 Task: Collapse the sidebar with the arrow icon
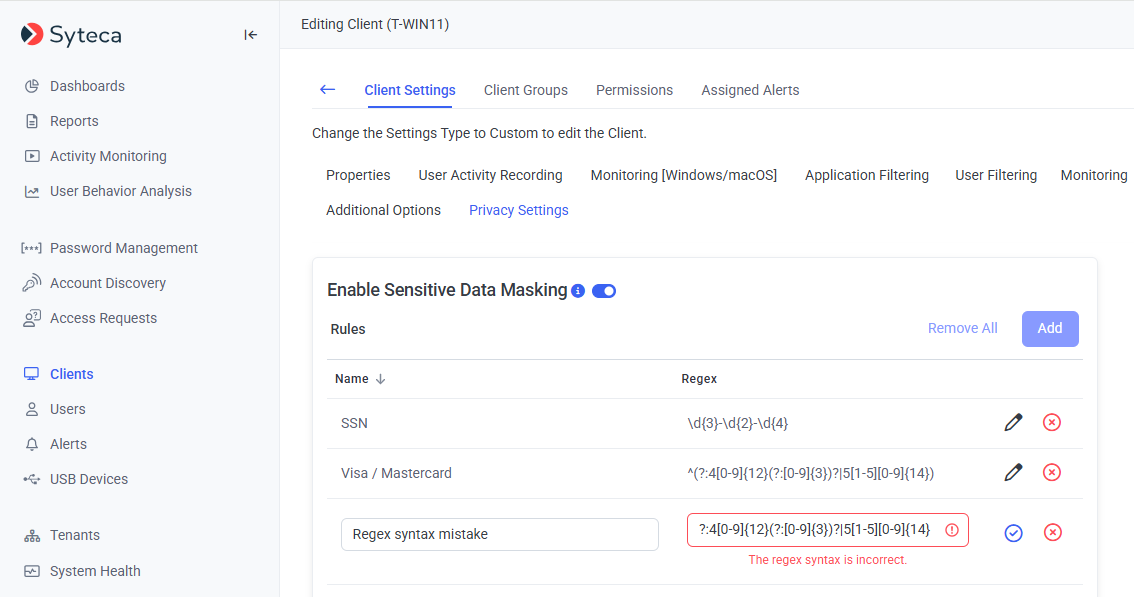(x=251, y=35)
